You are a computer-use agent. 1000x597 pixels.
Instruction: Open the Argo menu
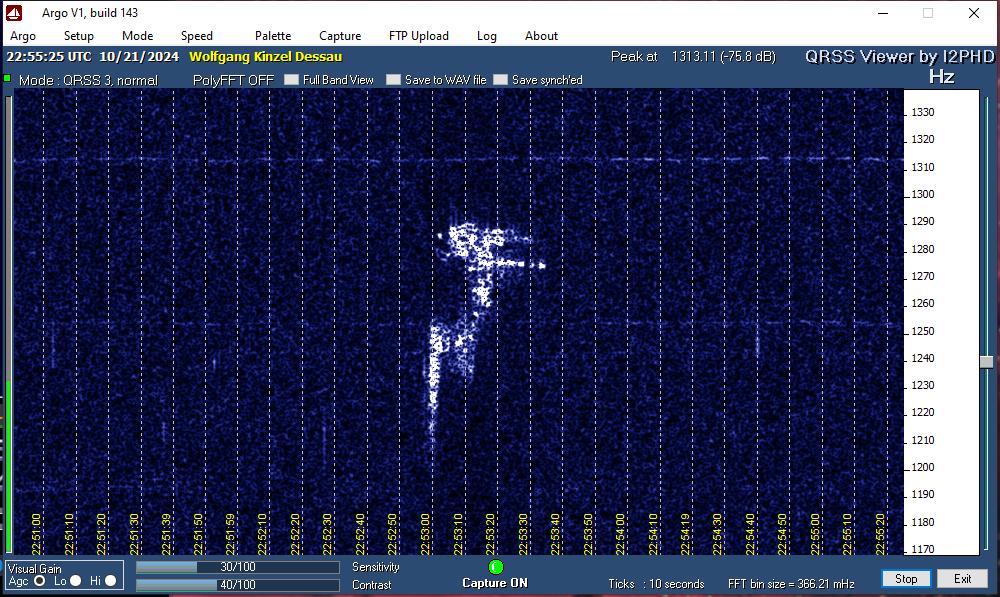click(x=23, y=36)
